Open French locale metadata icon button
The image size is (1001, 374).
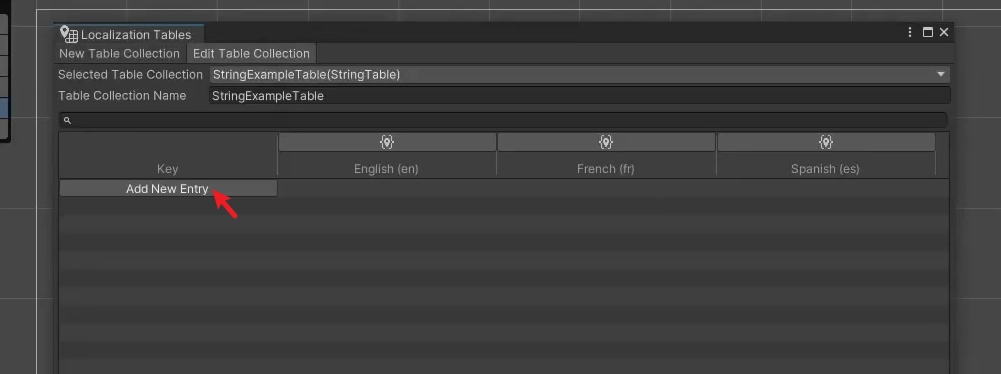coord(606,142)
